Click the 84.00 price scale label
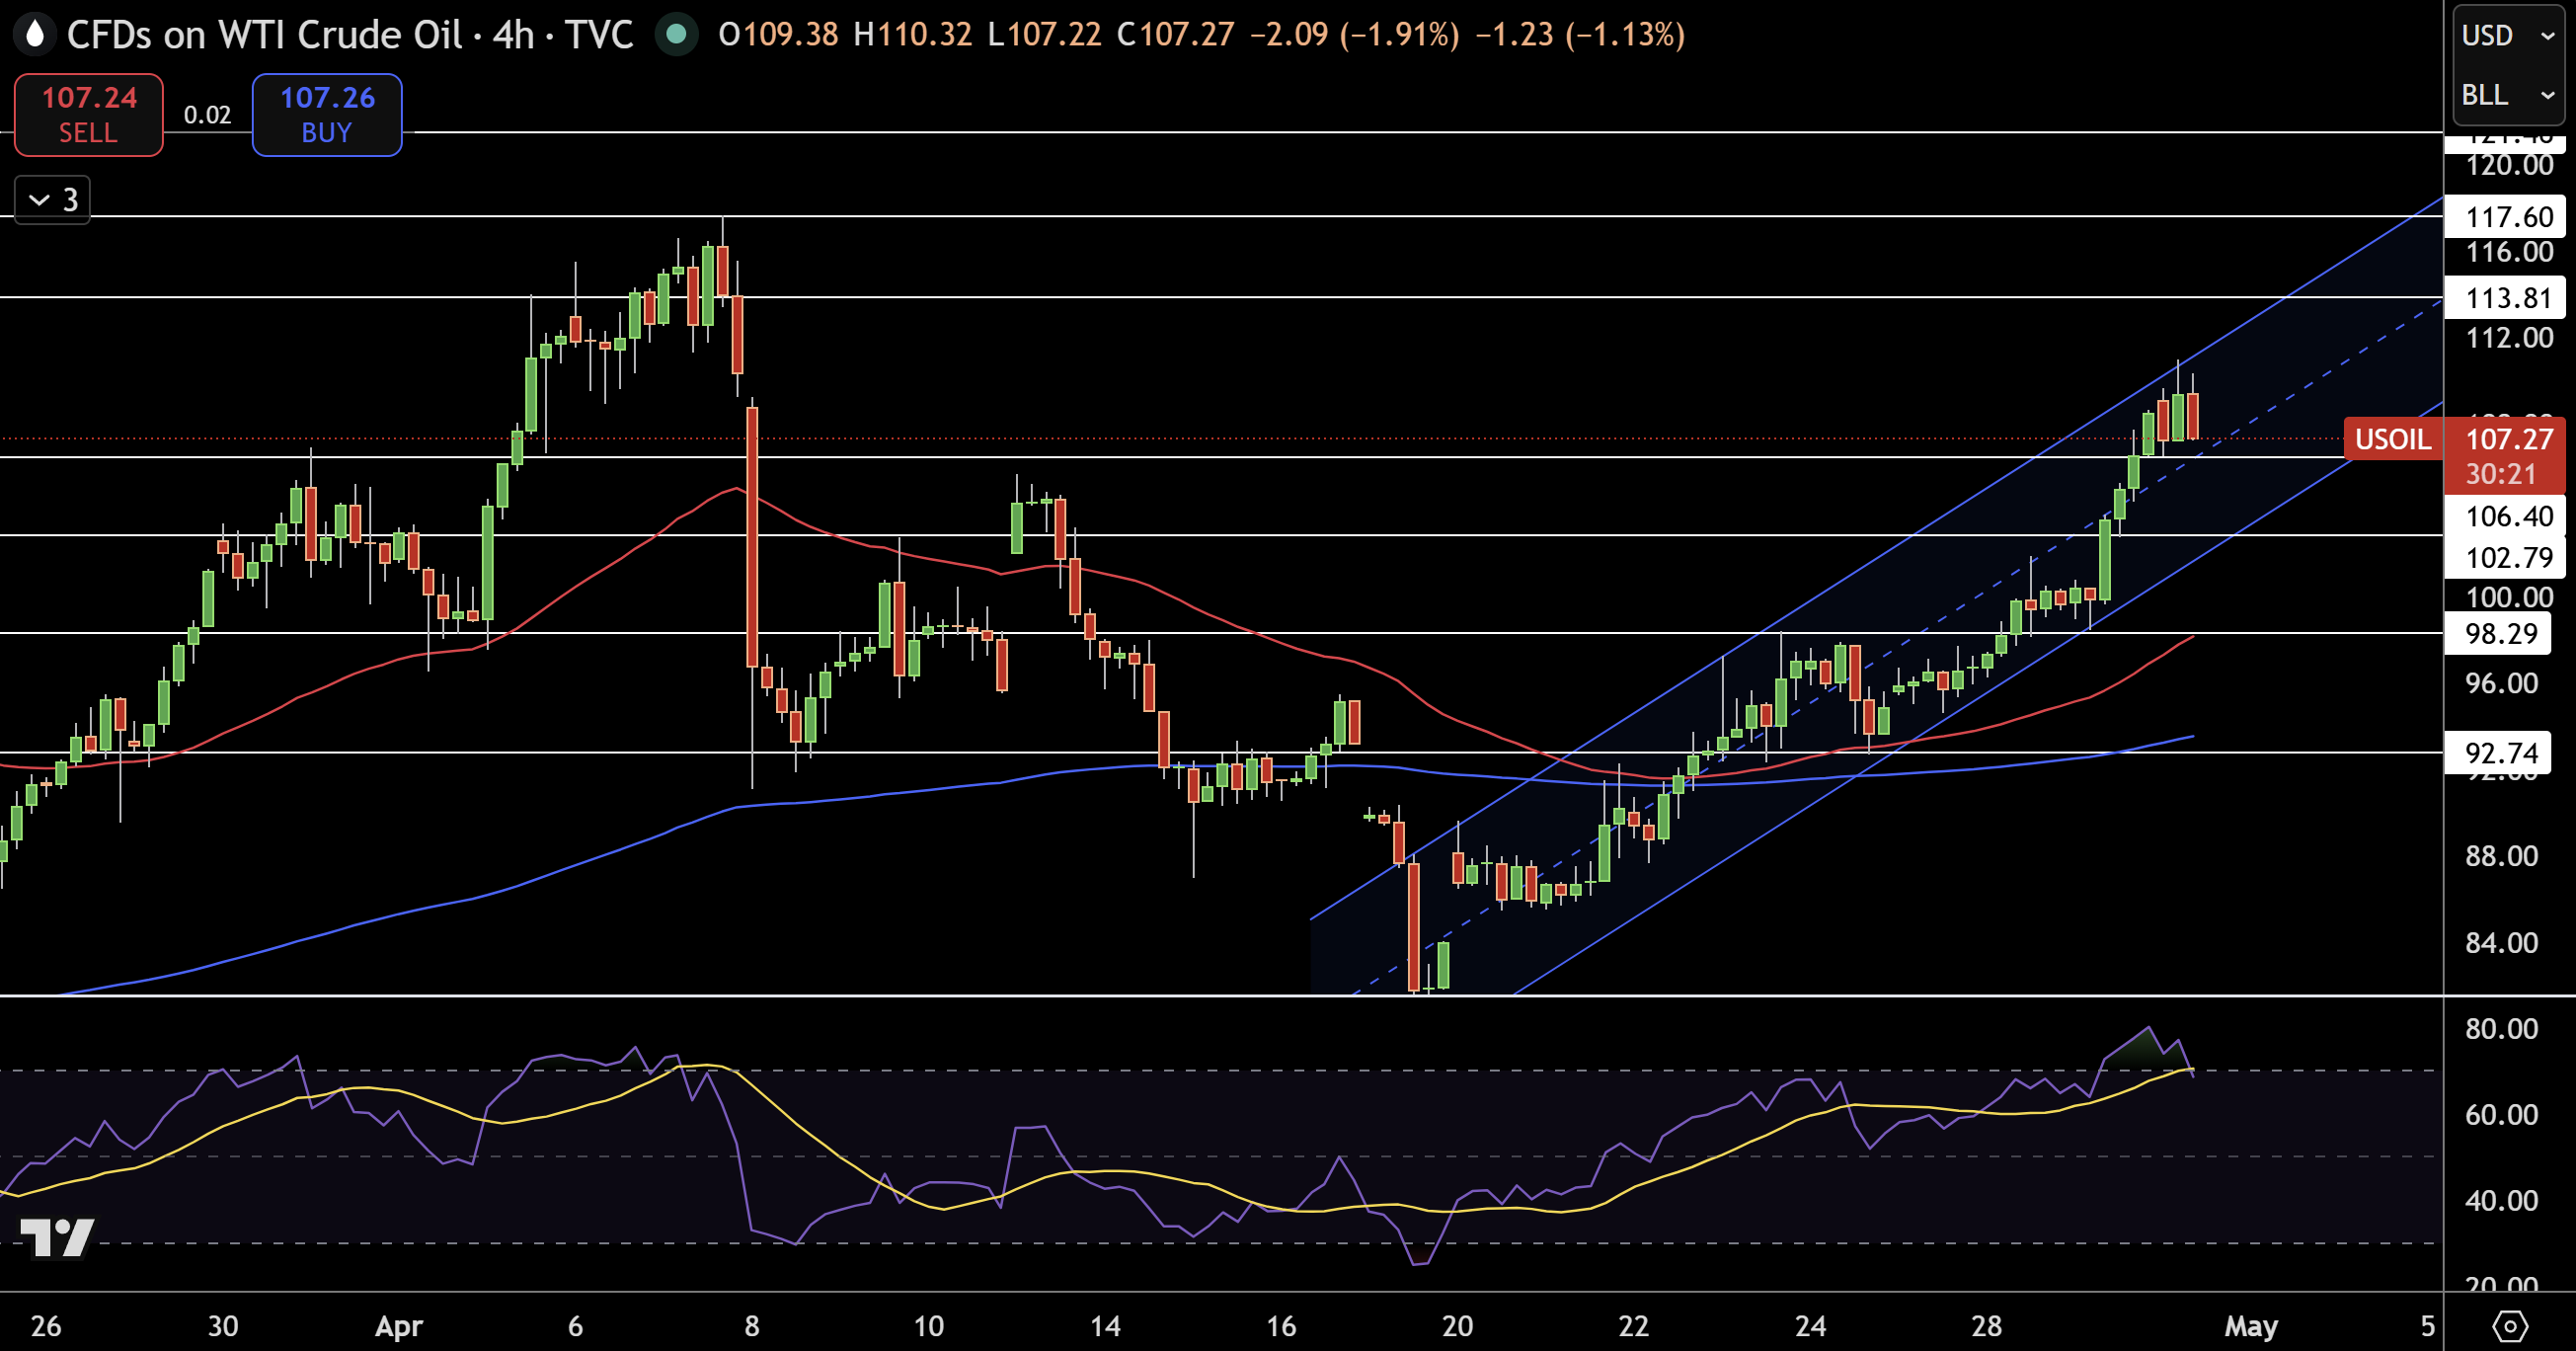Viewport: 2576px width, 1351px height. [x=2501, y=943]
